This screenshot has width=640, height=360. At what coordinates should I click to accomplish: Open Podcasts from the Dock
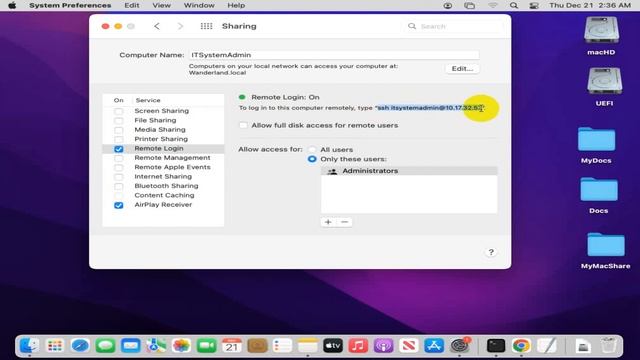tap(384, 346)
